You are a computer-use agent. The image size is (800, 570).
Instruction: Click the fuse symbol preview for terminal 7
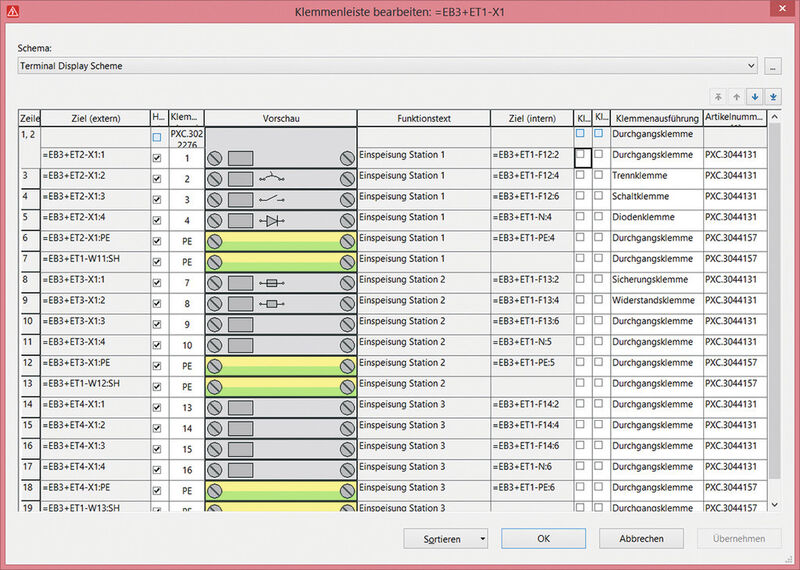point(272,283)
